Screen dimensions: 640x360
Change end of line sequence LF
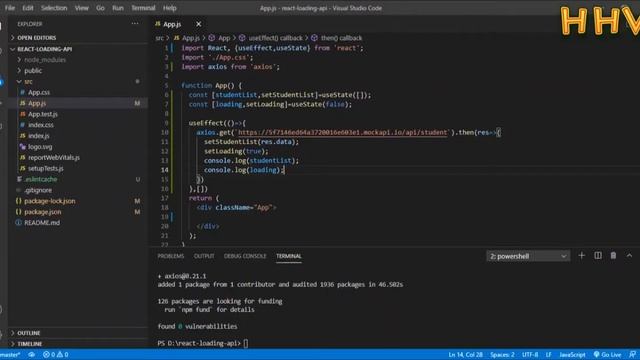[x=549, y=355]
